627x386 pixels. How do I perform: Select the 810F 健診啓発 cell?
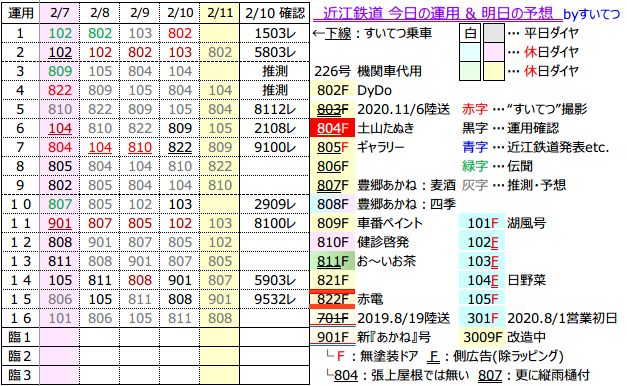coord(332,242)
